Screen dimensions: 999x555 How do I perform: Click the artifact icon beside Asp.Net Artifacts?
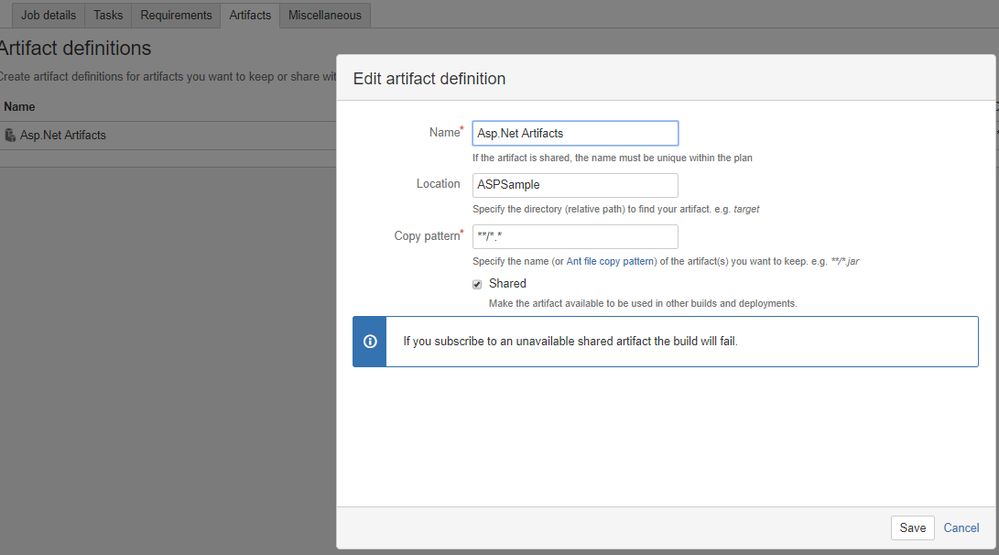[x=10, y=135]
